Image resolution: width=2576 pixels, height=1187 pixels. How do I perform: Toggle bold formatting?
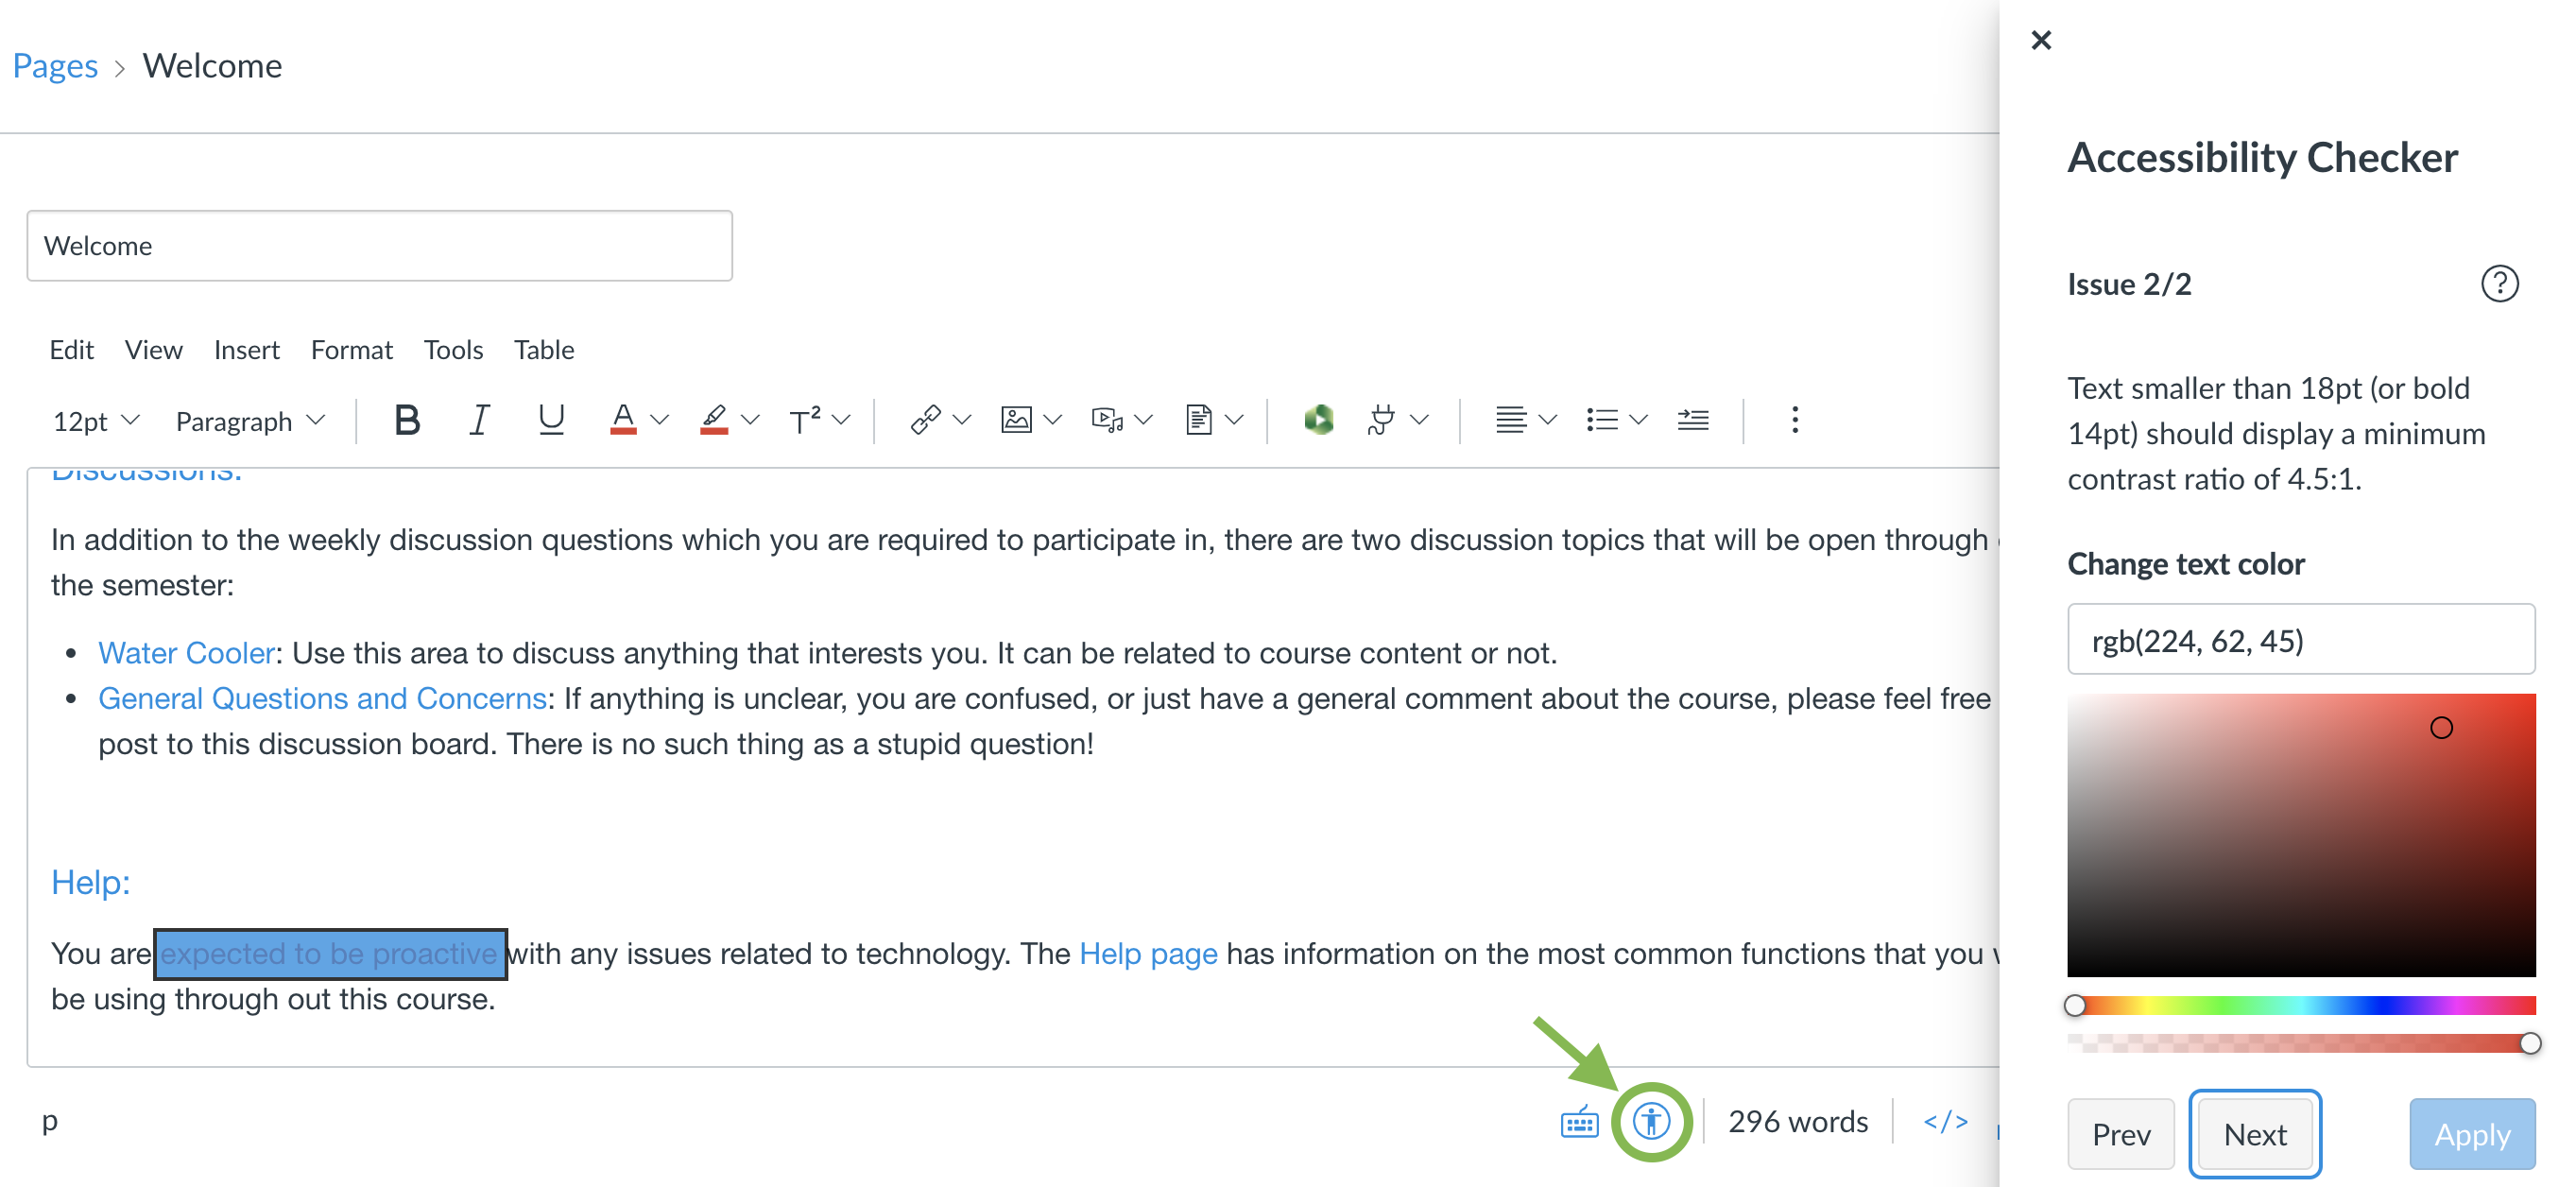(406, 420)
